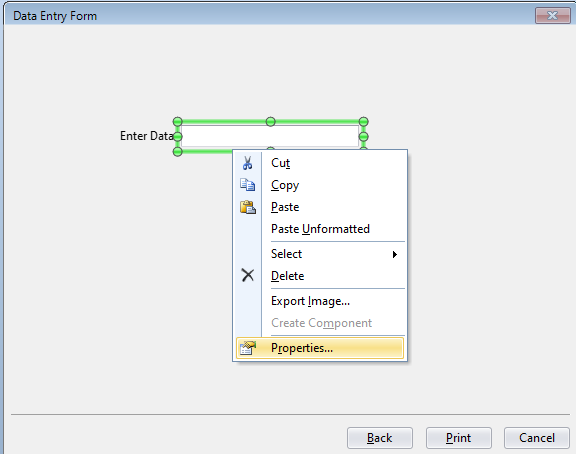Click the Paste clipboard icon
Screen dimensions: 576x454
point(248,207)
